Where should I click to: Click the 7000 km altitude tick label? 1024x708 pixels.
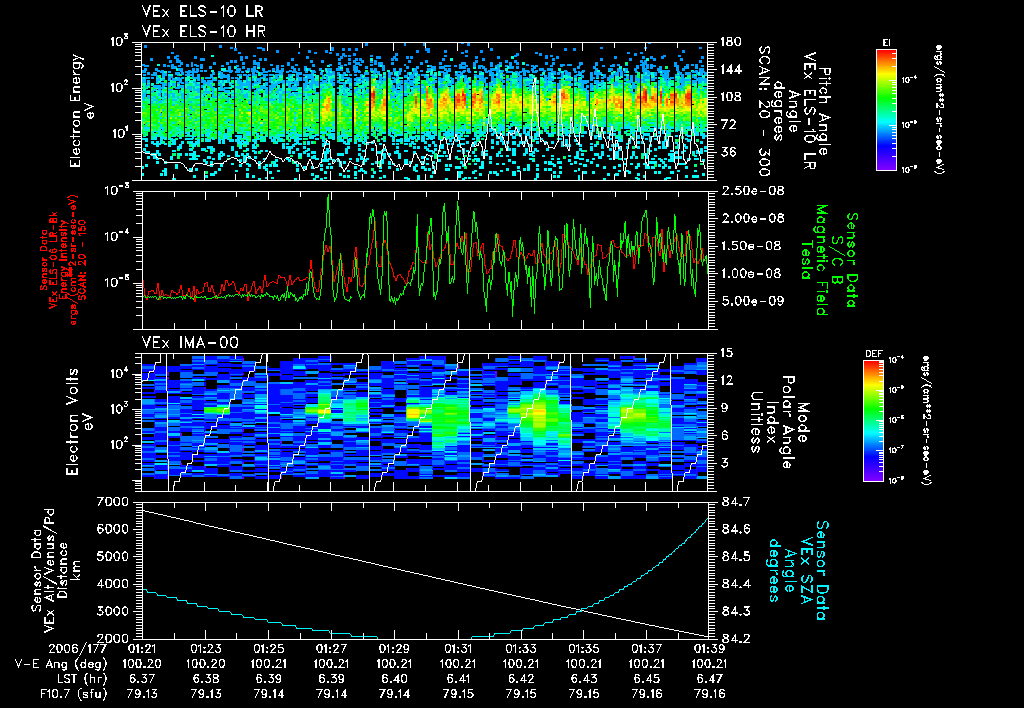(x=113, y=502)
